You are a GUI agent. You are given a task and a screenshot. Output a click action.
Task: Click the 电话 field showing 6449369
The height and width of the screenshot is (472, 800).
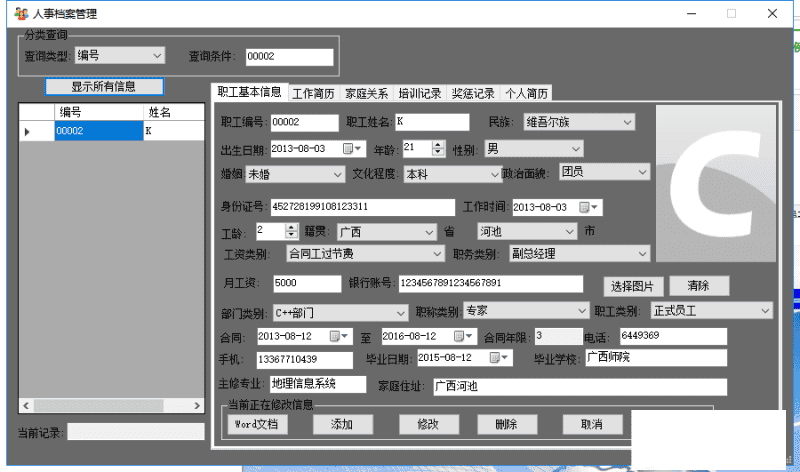(x=673, y=336)
